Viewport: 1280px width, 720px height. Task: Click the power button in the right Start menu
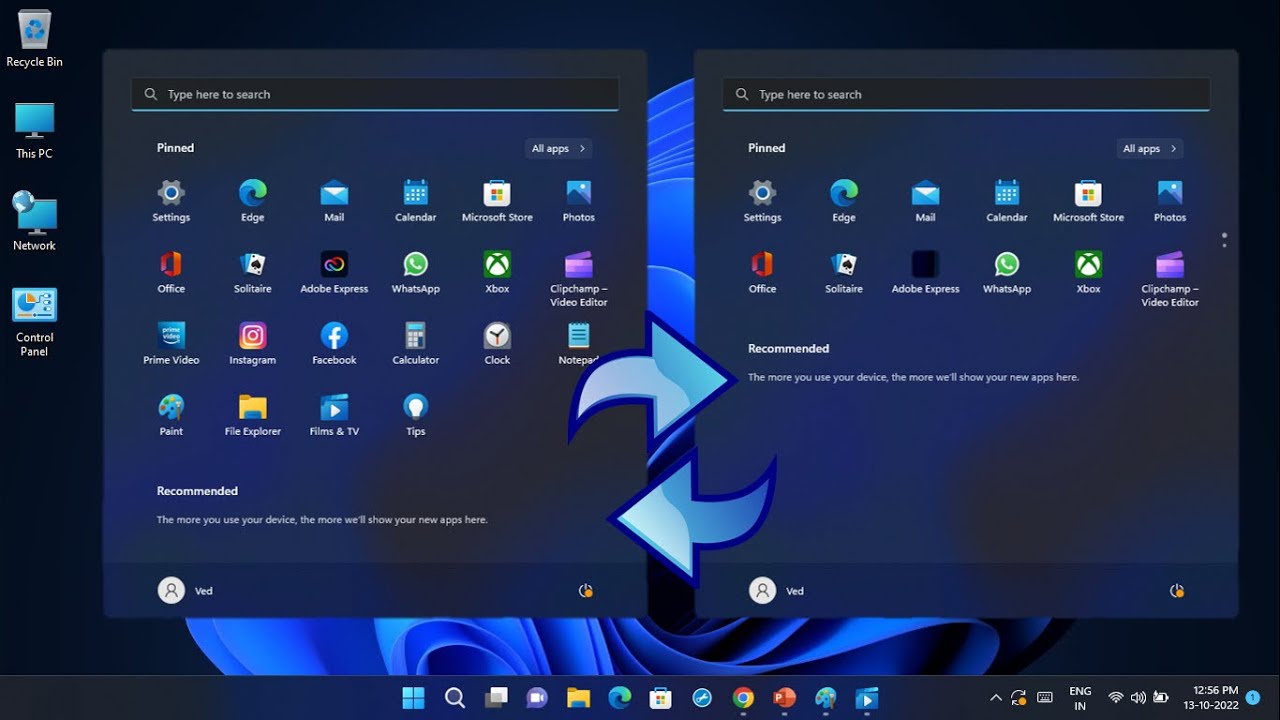1177,591
